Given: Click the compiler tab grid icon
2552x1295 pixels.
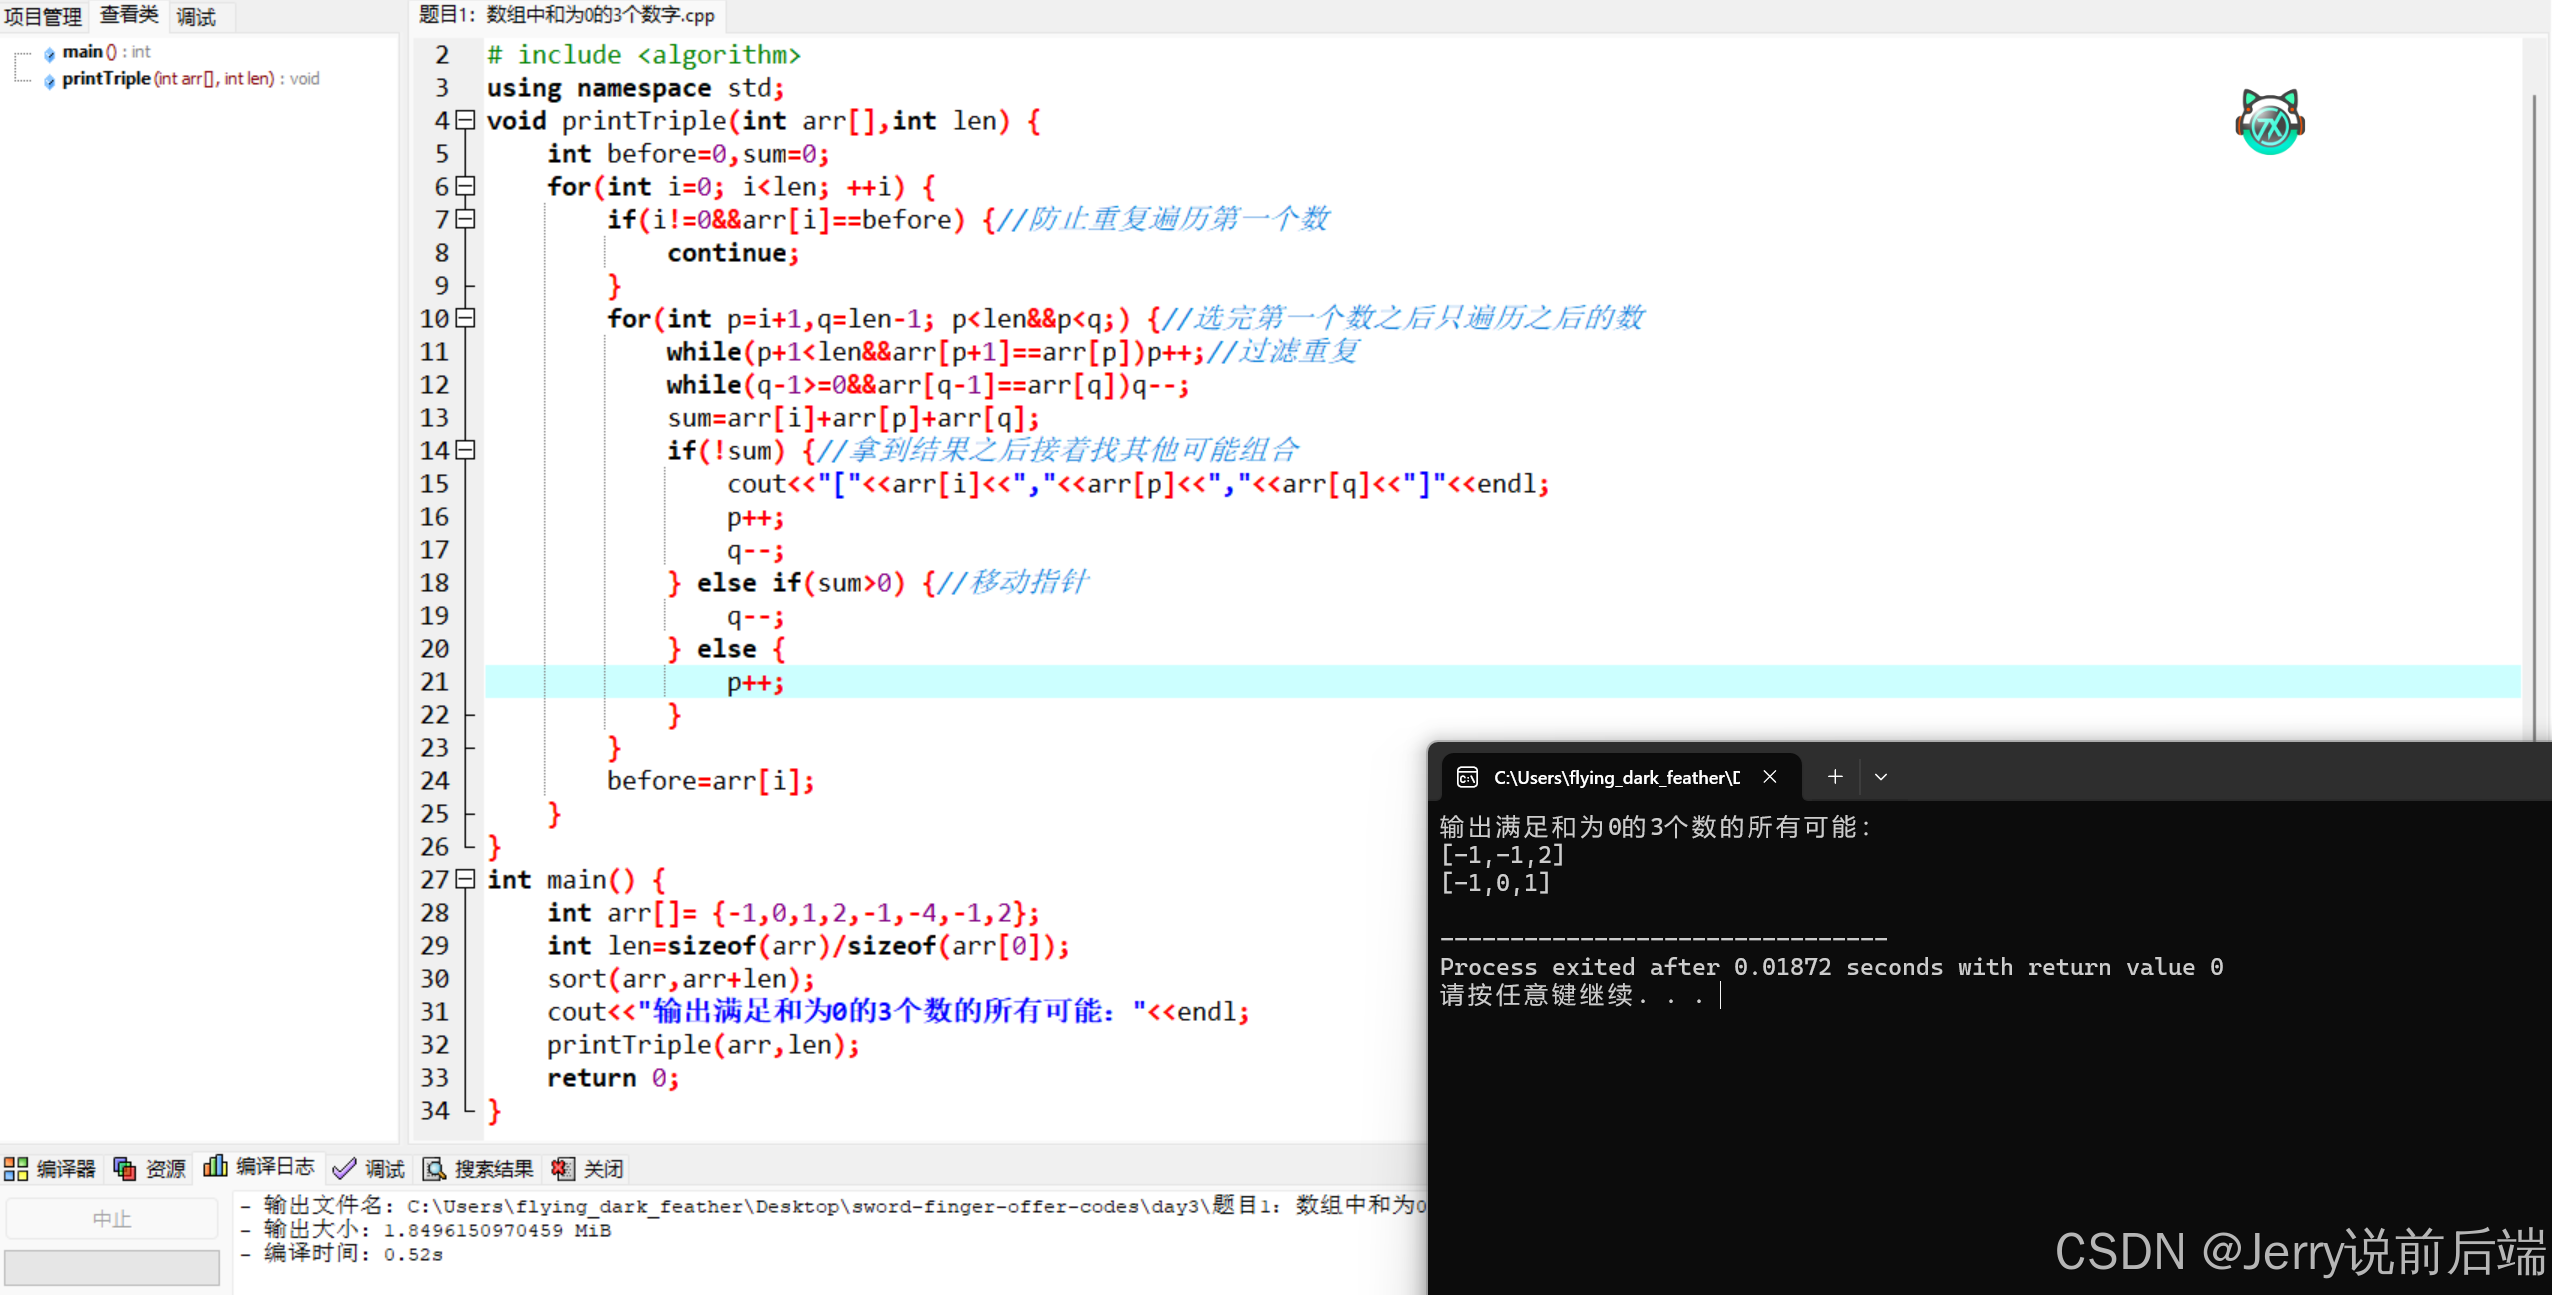Looking at the screenshot, I should 16,1168.
